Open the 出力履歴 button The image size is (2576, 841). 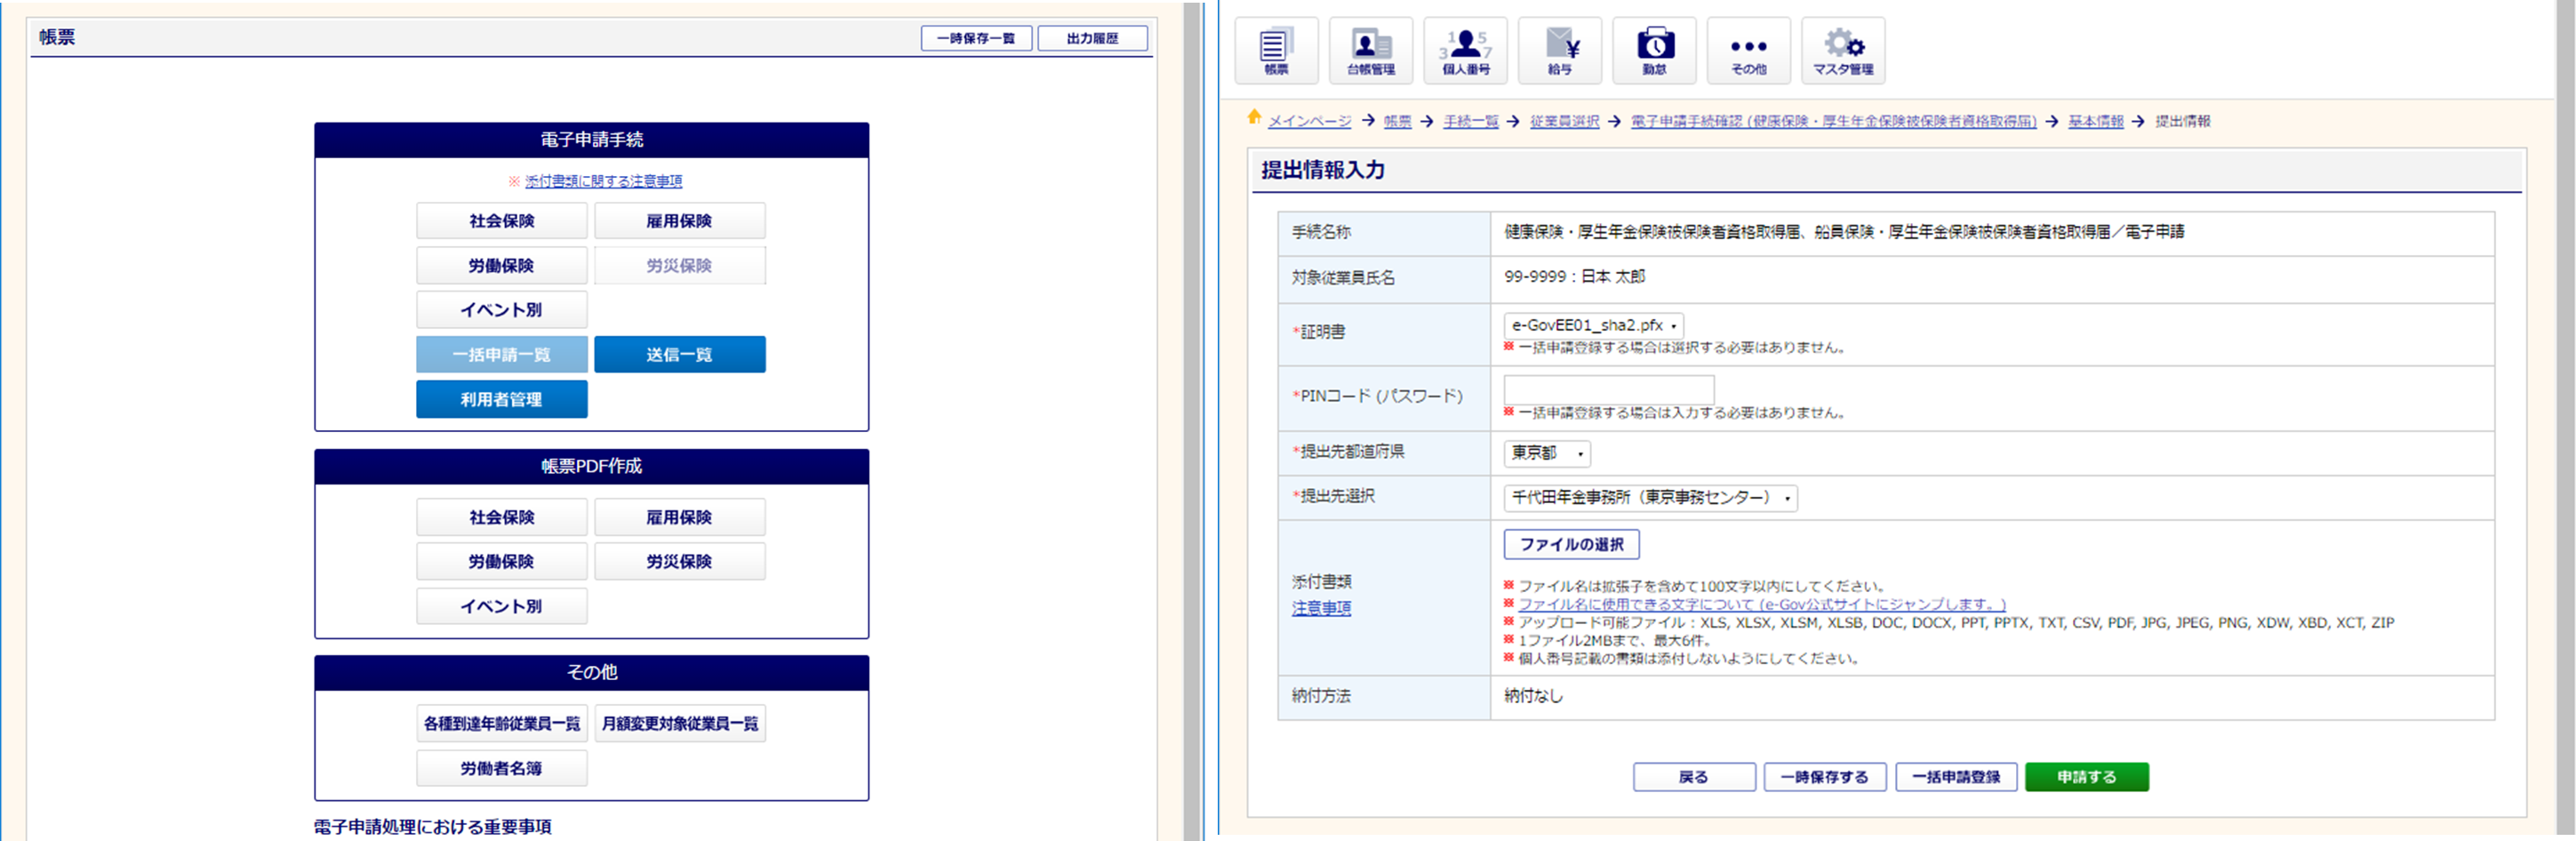(x=1092, y=38)
